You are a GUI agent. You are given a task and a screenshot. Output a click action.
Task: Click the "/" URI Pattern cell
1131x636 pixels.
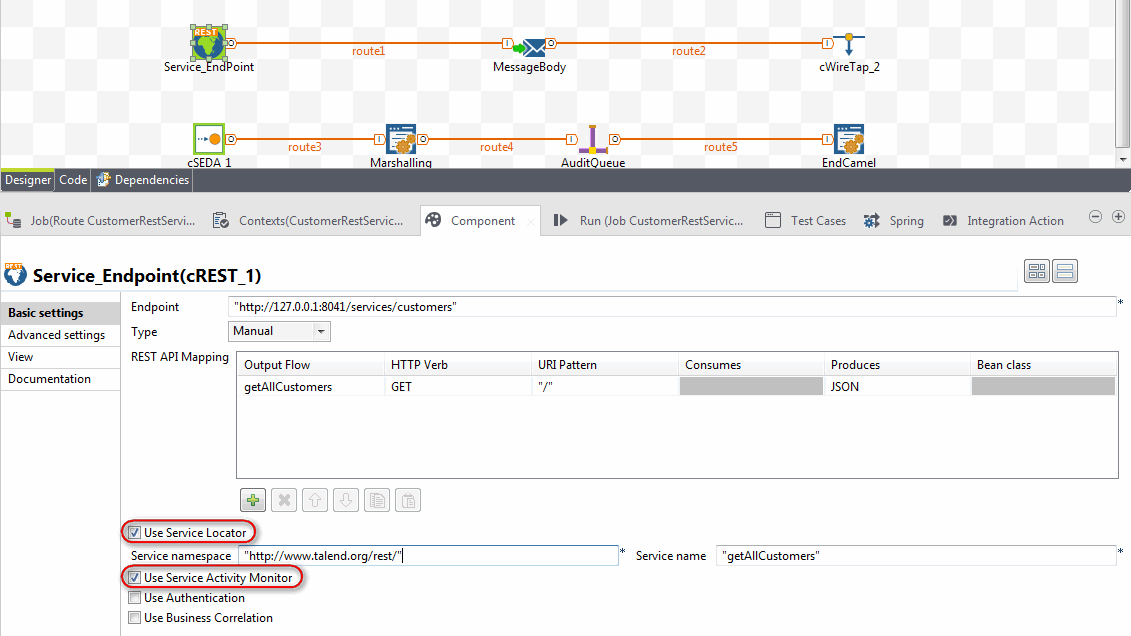coord(605,387)
